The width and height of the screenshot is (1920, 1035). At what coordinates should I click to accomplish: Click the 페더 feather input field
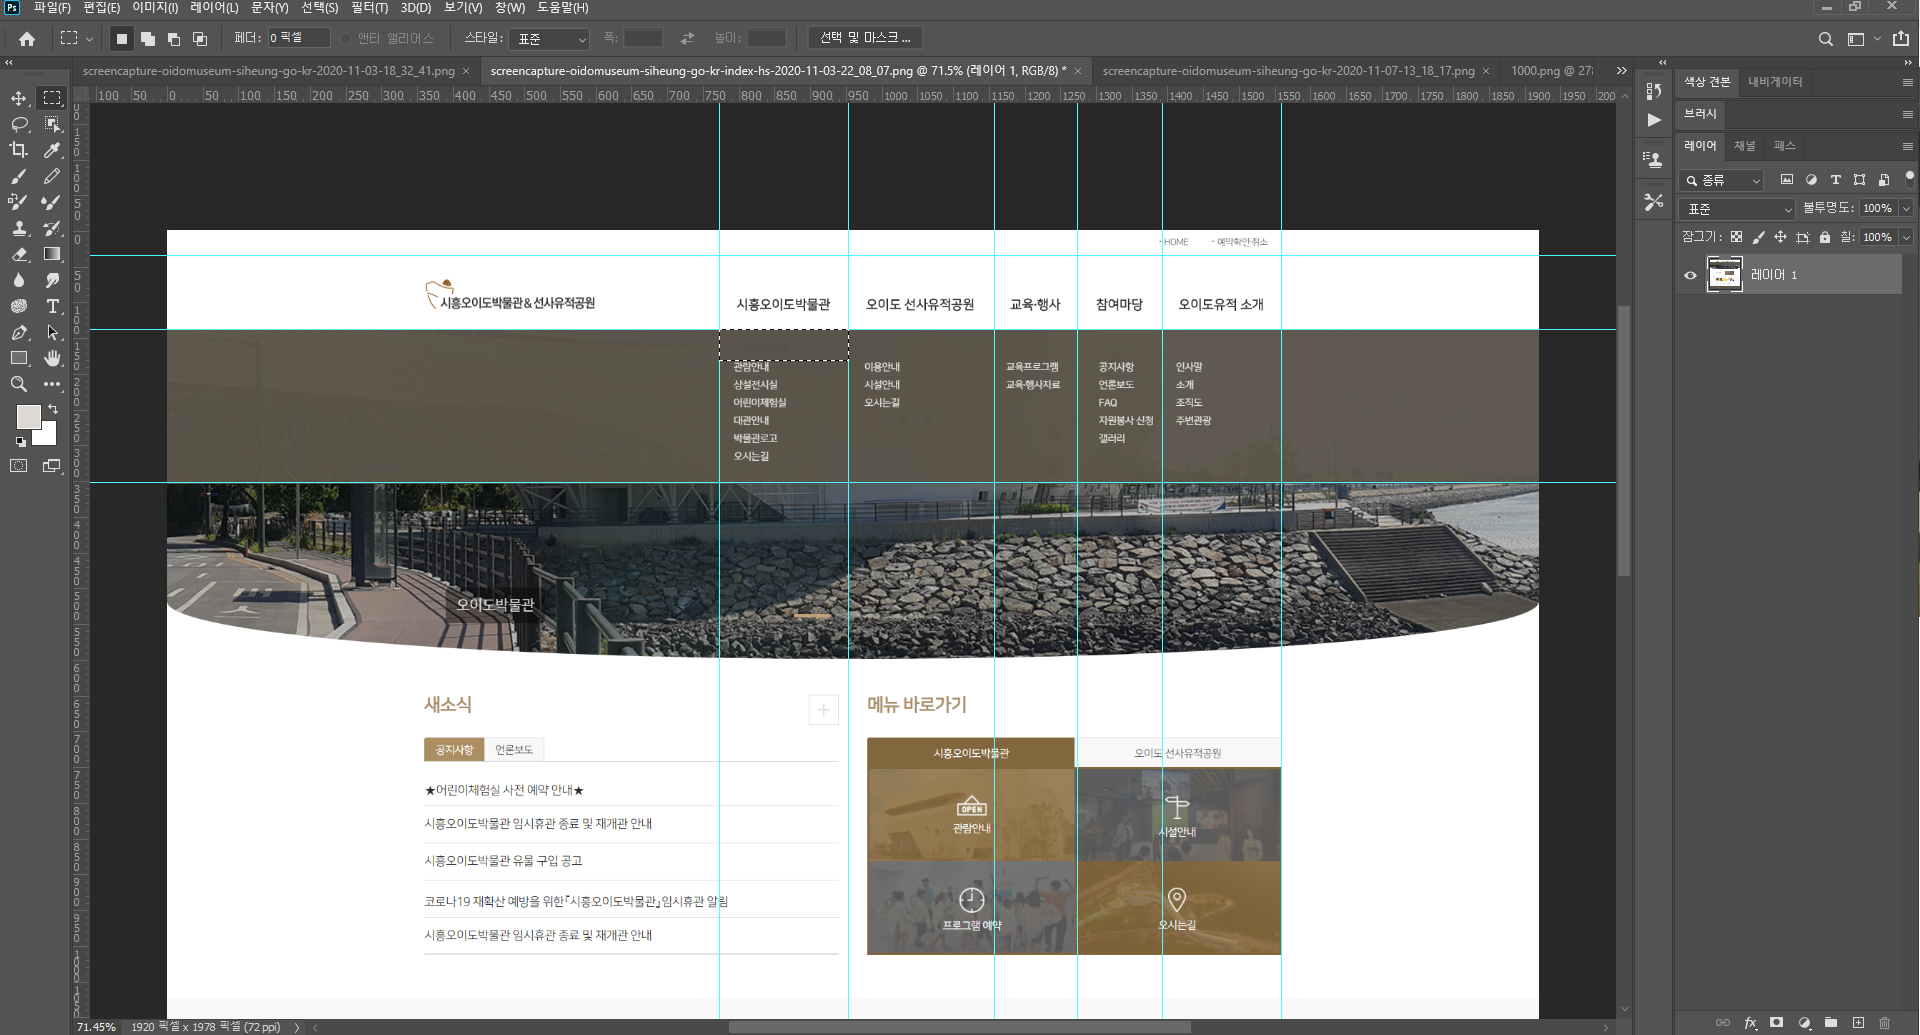click(298, 38)
